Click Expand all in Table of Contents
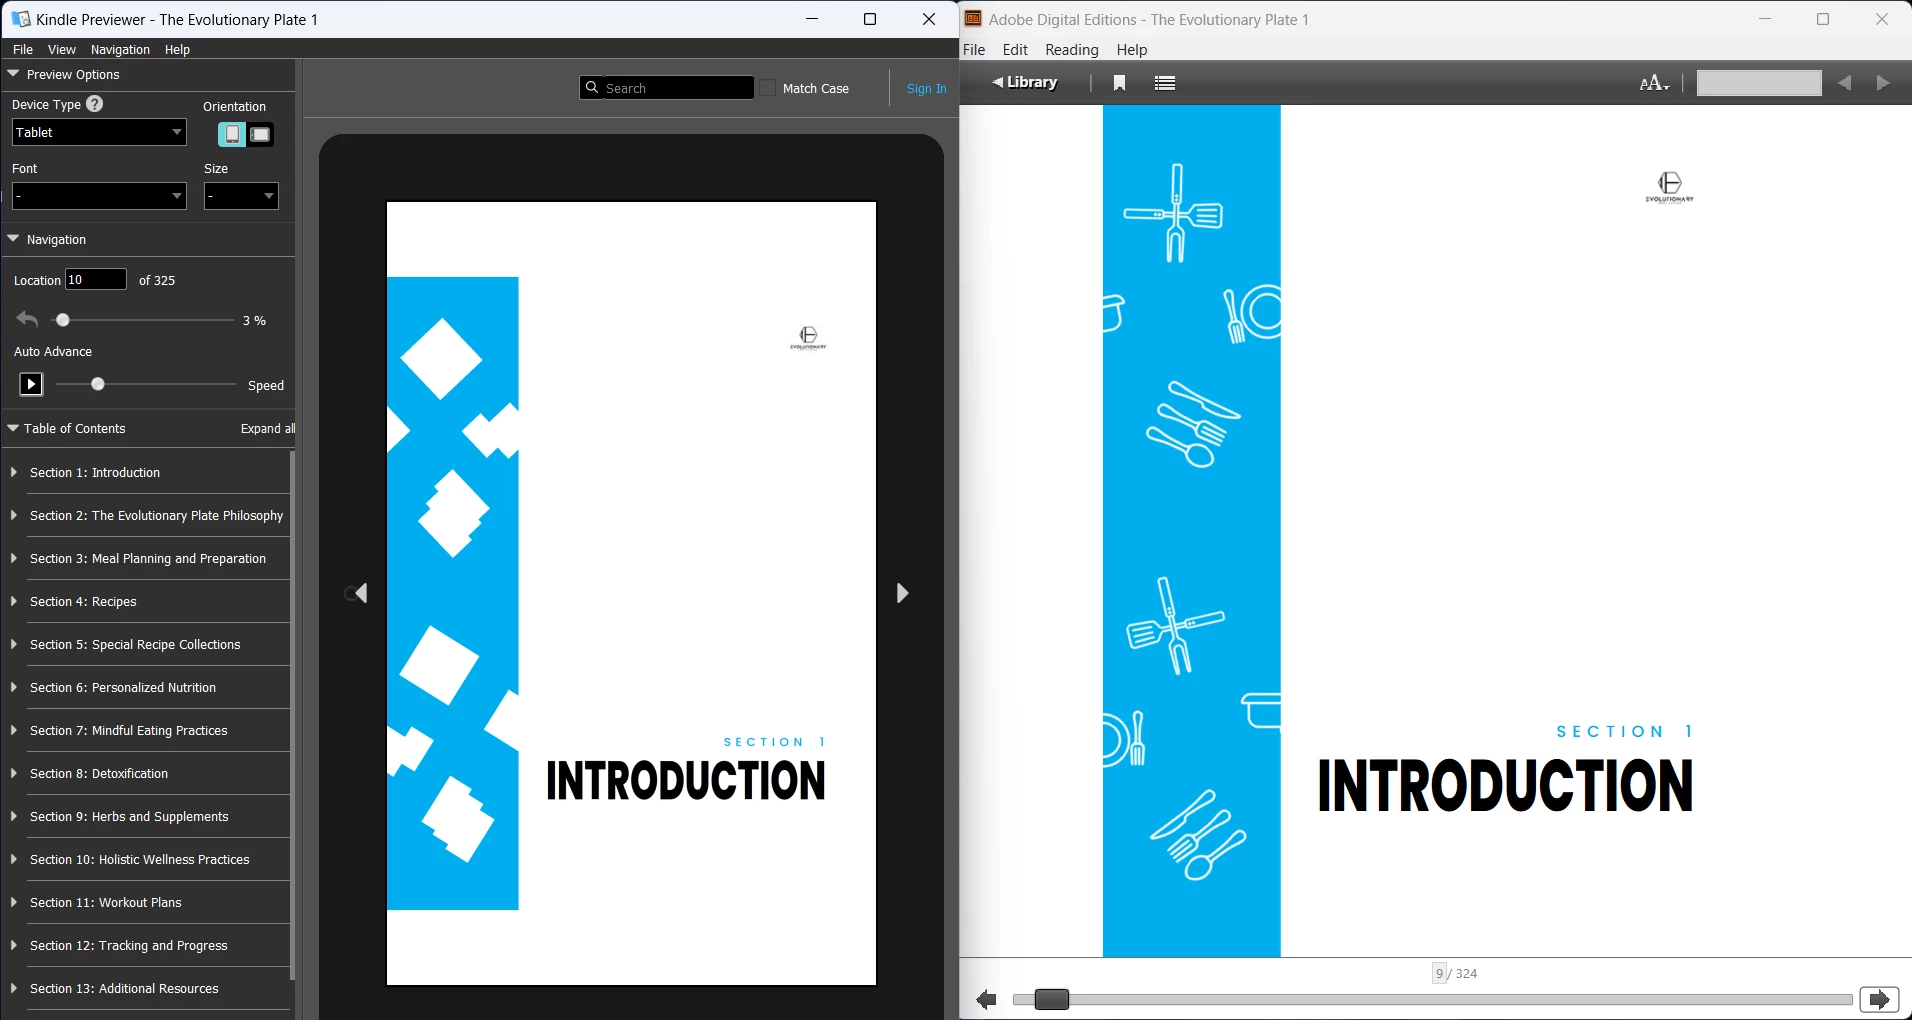 pos(268,428)
